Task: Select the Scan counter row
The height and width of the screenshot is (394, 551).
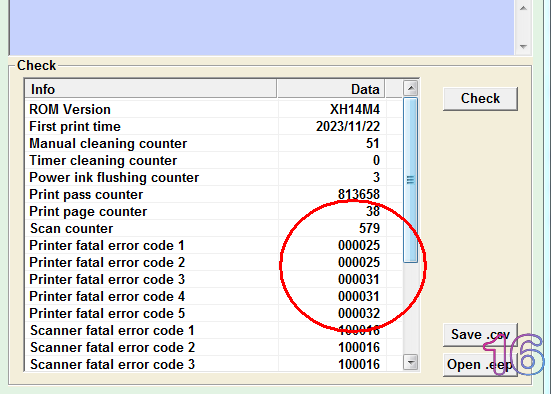Action: pos(214,228)
